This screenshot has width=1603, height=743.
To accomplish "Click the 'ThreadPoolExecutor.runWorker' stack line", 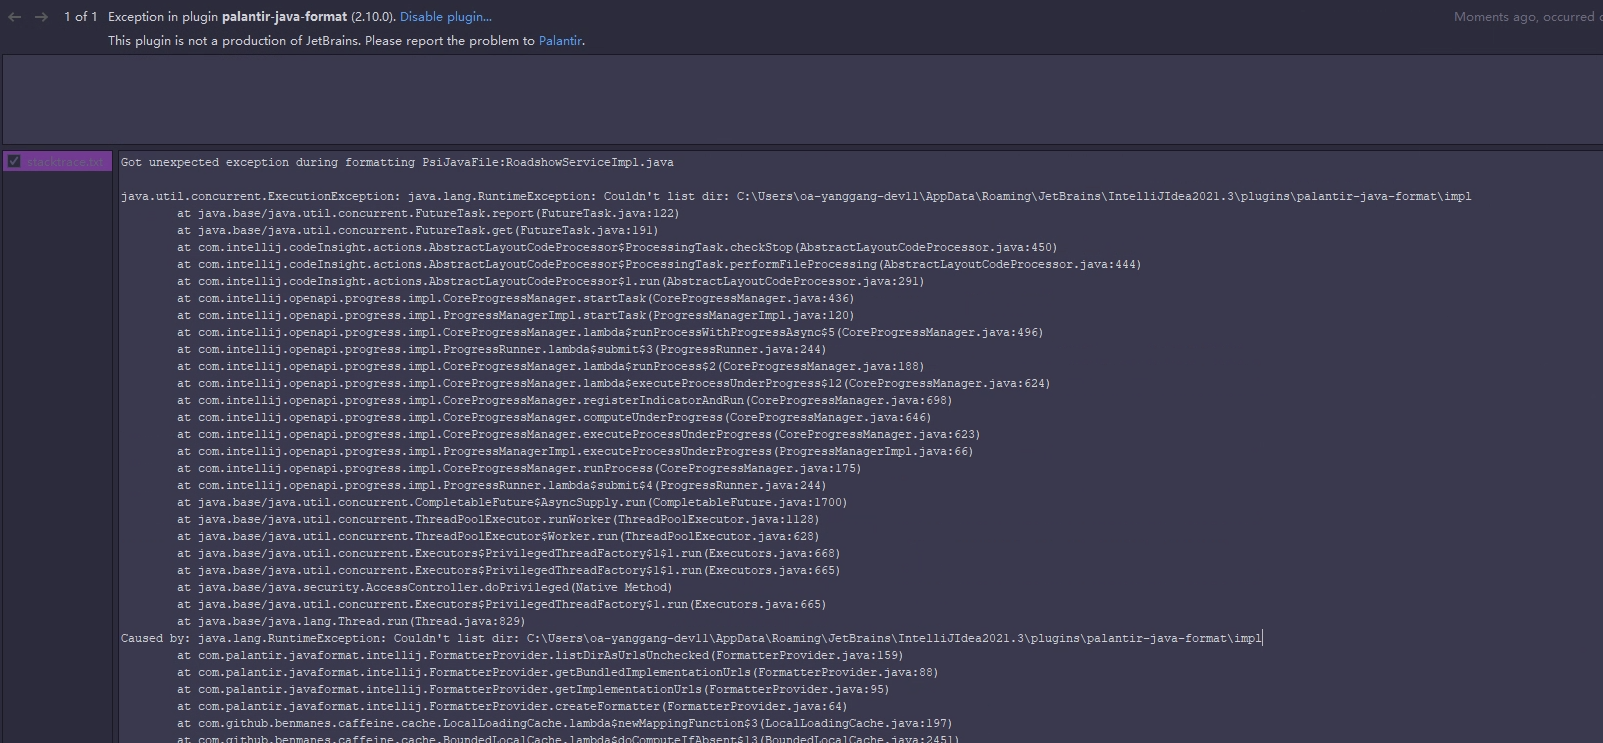I will (498, 519).
